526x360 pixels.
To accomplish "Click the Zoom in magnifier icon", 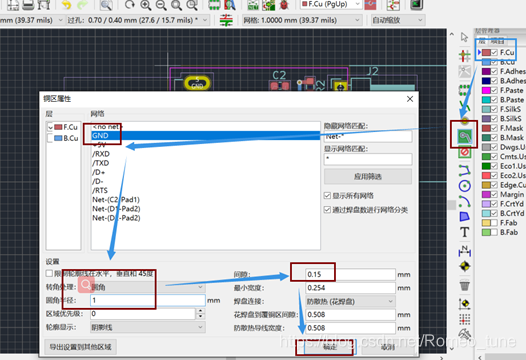I will [x=145, y=5].
